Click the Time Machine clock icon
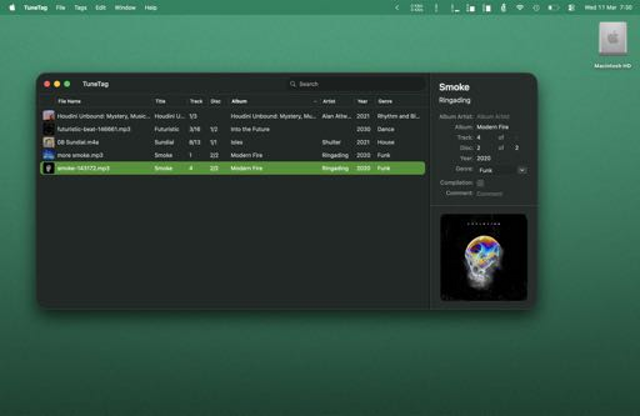640x416 pixels. point(536,7)
